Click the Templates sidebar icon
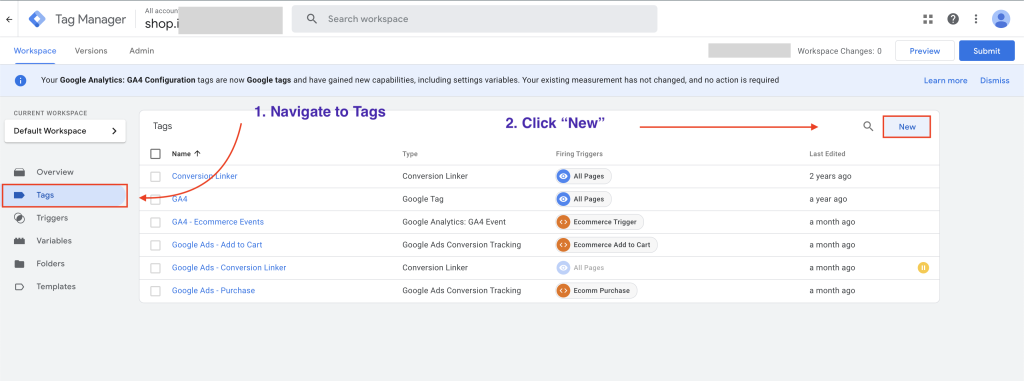The height and width of the screenshot is (381, 1024). 20,286
